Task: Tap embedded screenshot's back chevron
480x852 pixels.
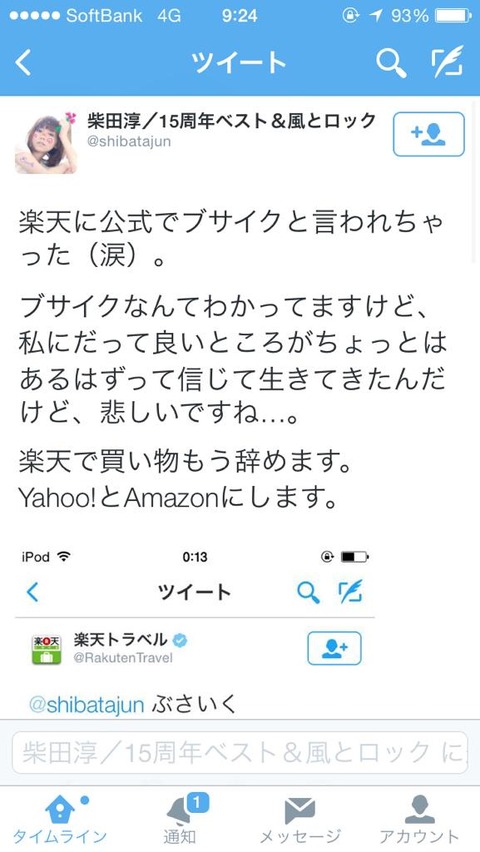Action: 33,592
